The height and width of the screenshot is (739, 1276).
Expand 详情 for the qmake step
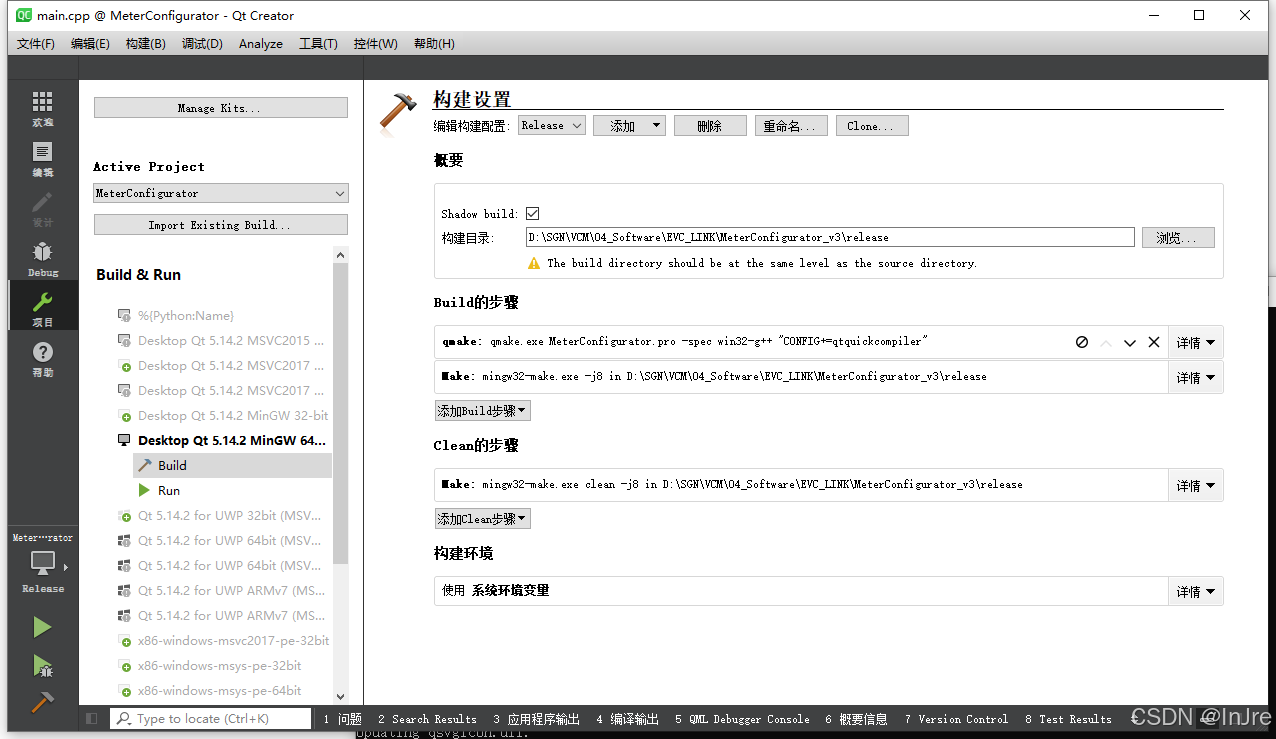coord(1195,342)
